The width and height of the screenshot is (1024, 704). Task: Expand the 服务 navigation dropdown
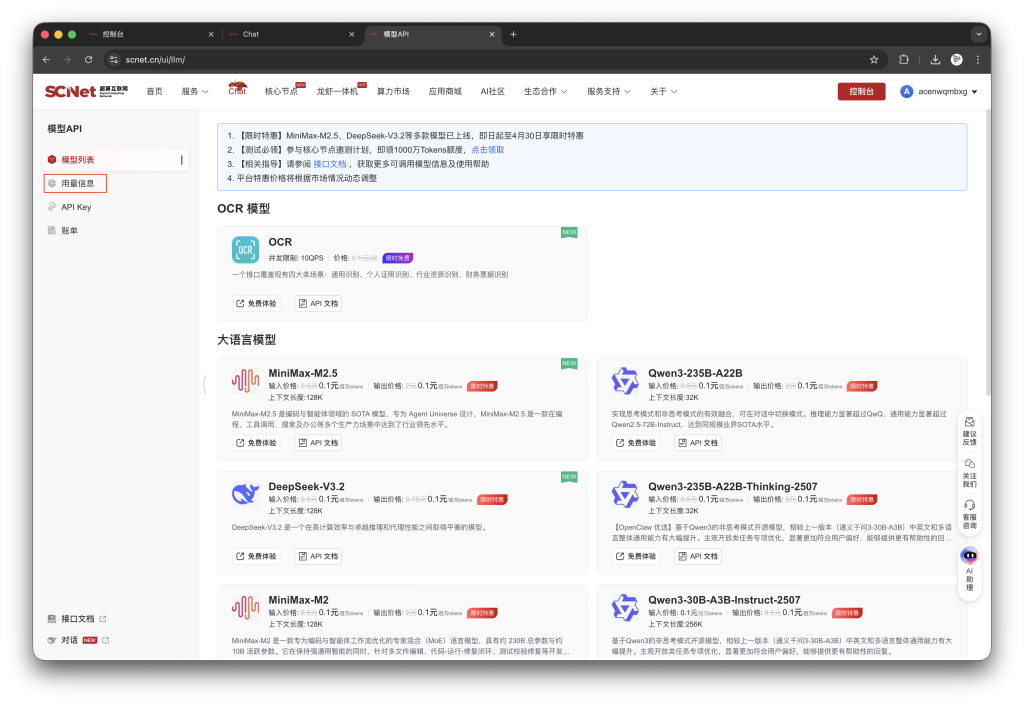pyautogui.click(x=191, y=91)
